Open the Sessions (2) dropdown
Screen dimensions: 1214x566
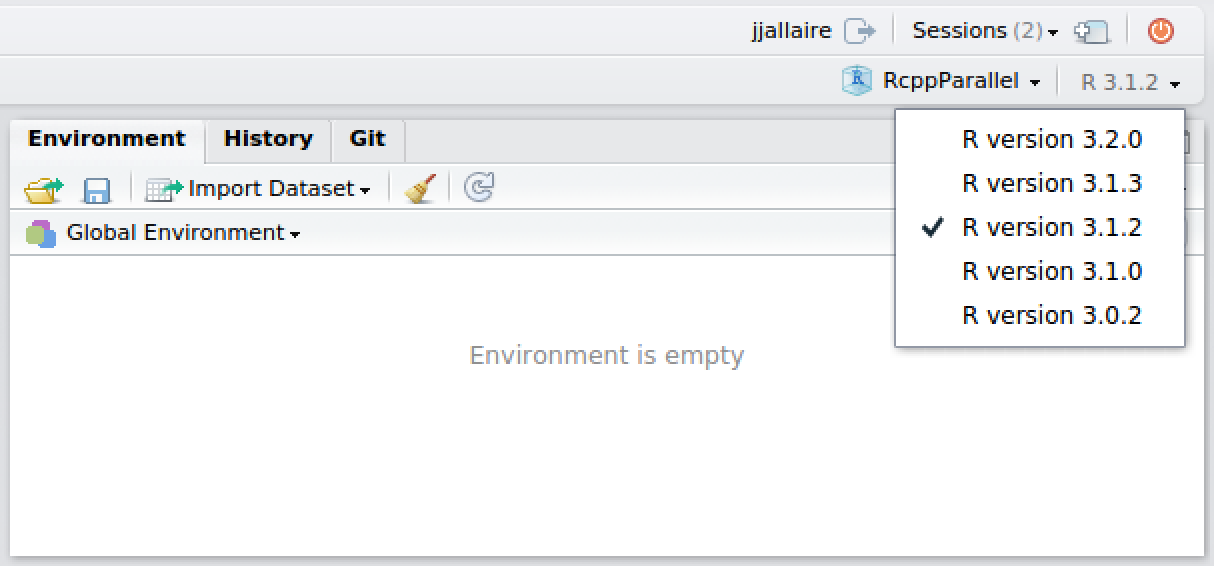click(x=985, y=31)
